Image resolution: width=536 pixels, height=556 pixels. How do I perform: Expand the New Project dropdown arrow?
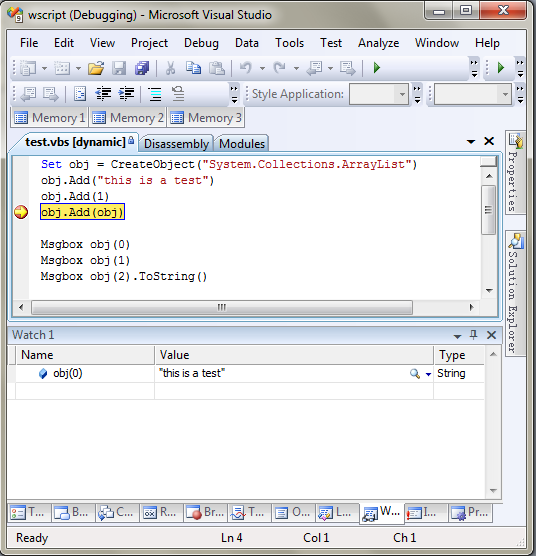click(x=44, y=68)
